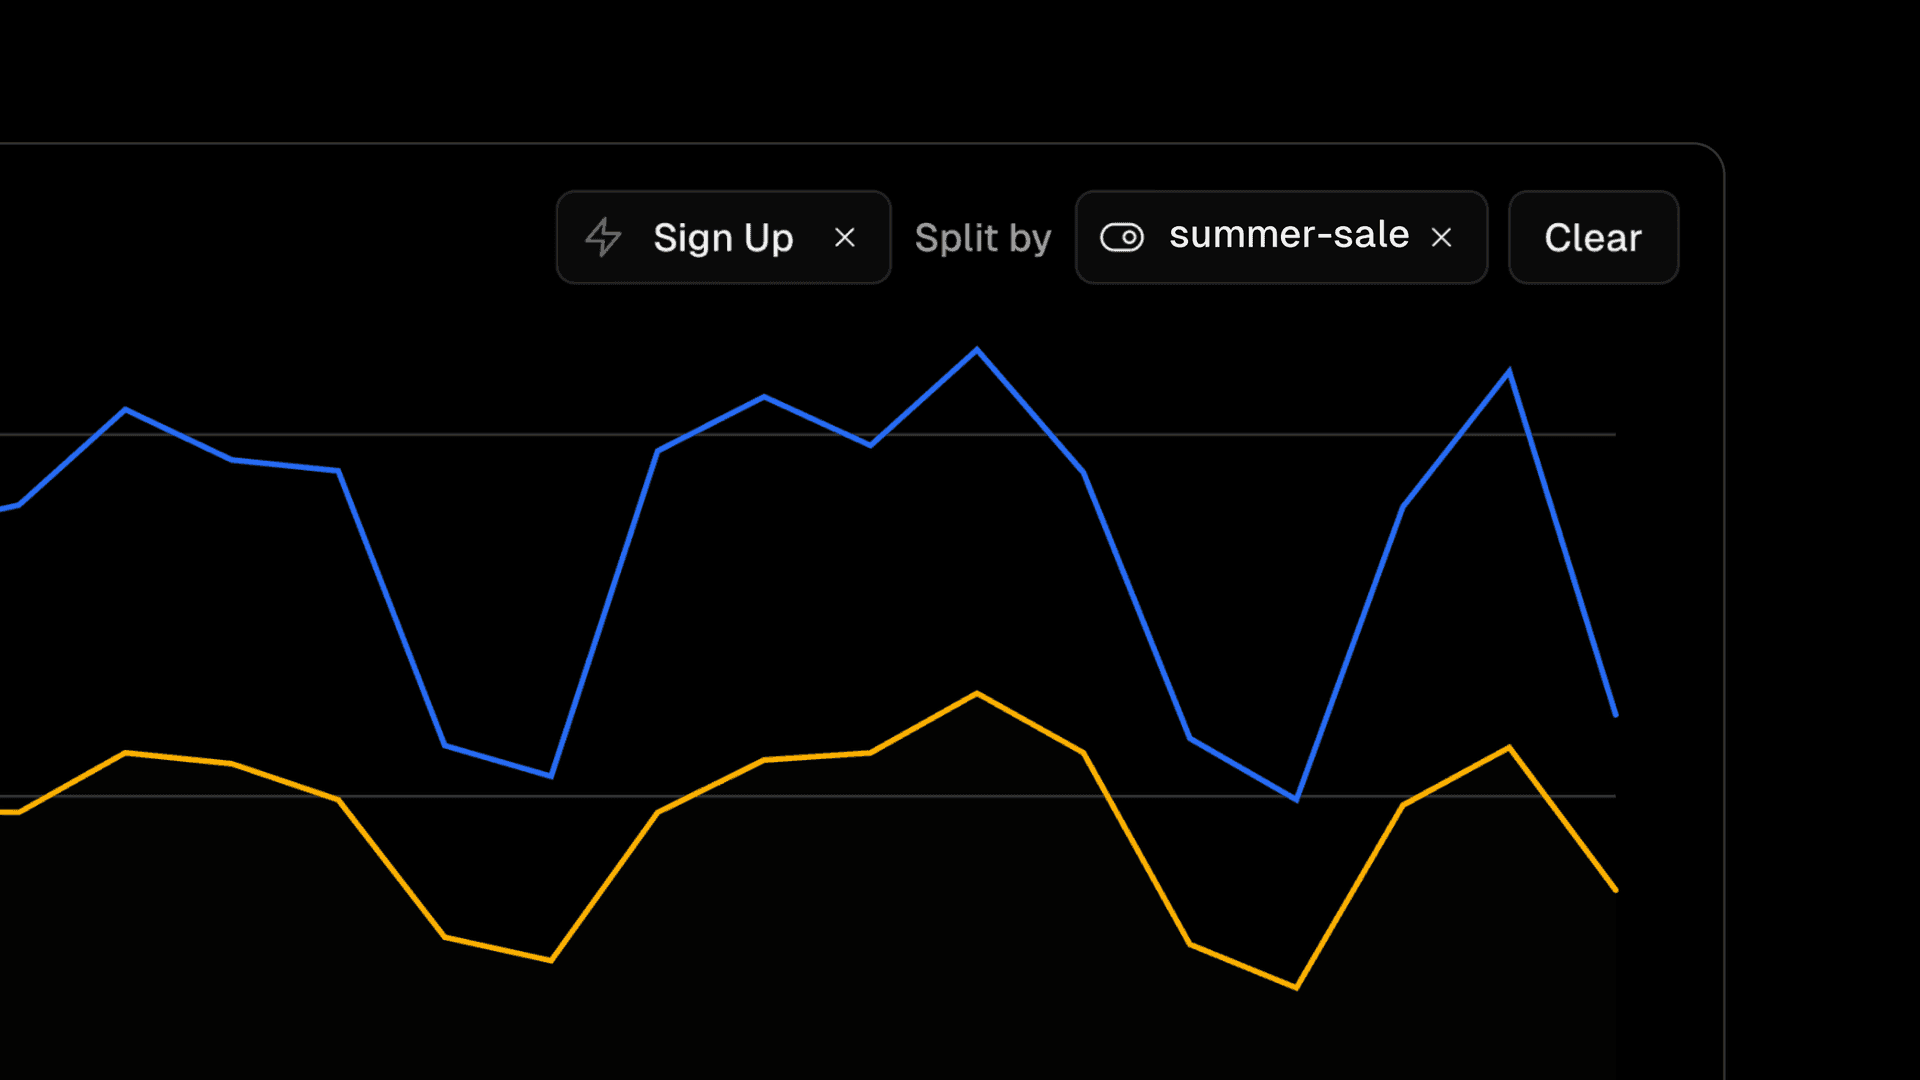Image resolution: width=1920 pixels, height=1080 pixels.
Task: Select the lowest point on the orange line
Action: (1296, 988)
